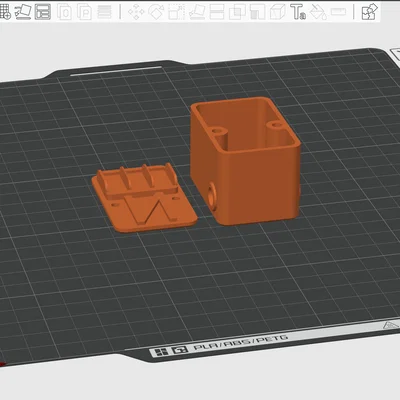This screenshot has height=400, width=400.
Task: Click the Split to Objects icon
Action: point(64,12)
